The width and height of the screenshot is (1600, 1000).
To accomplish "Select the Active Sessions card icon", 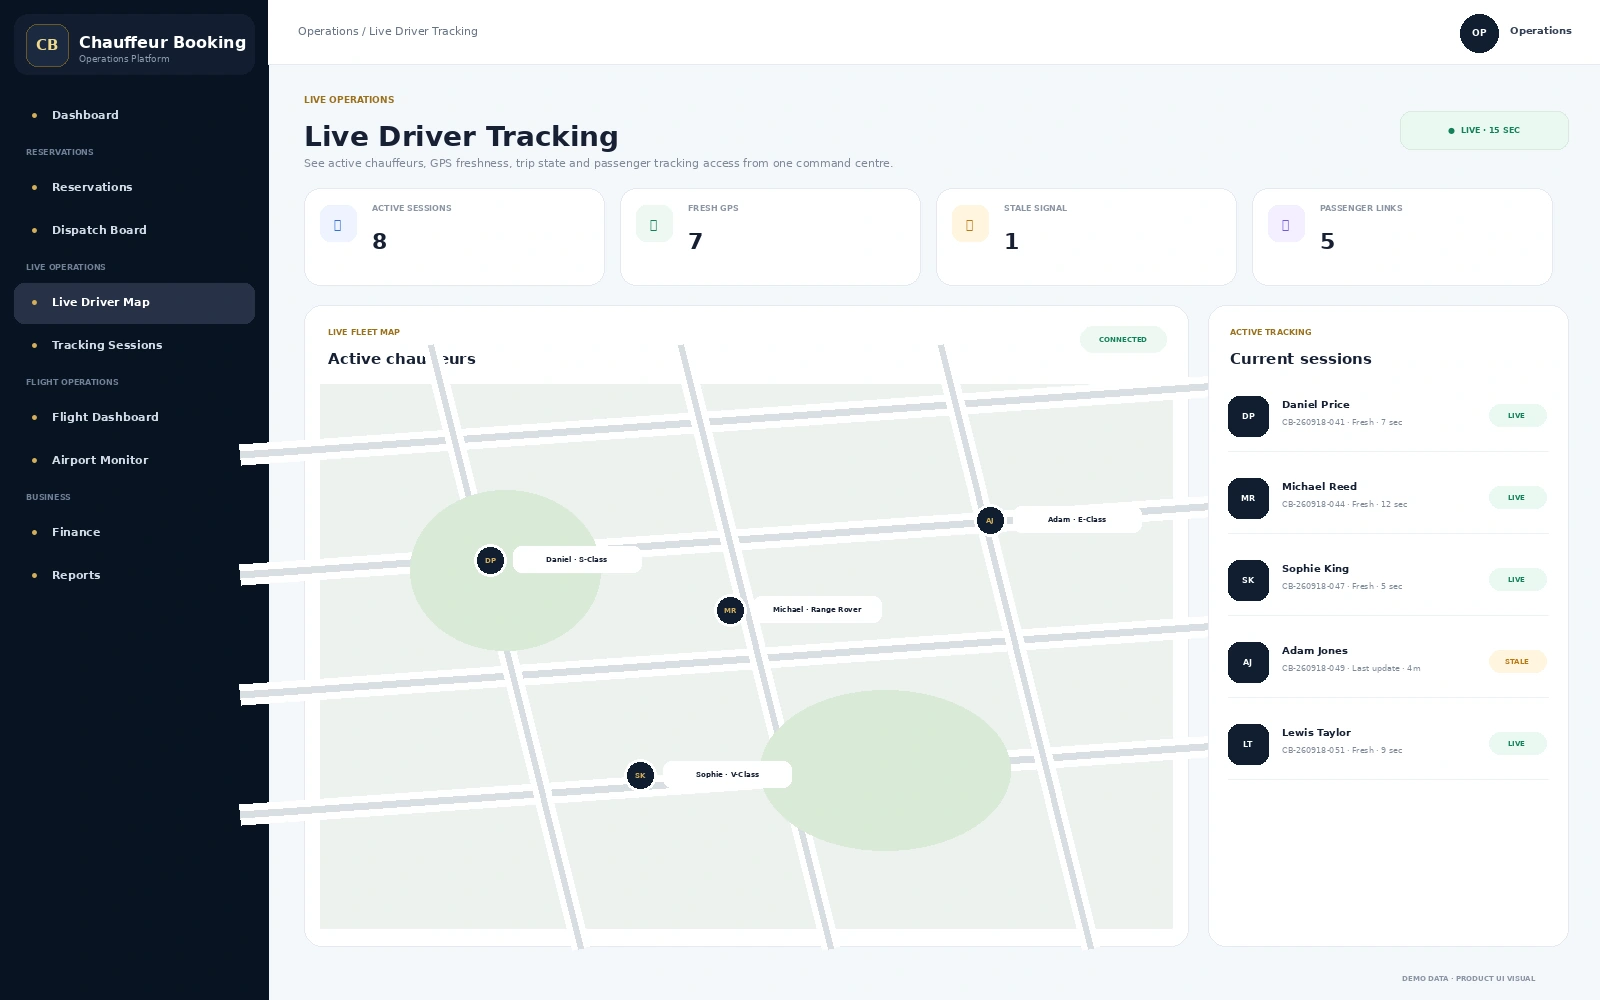I will click(x=338, y=224).
